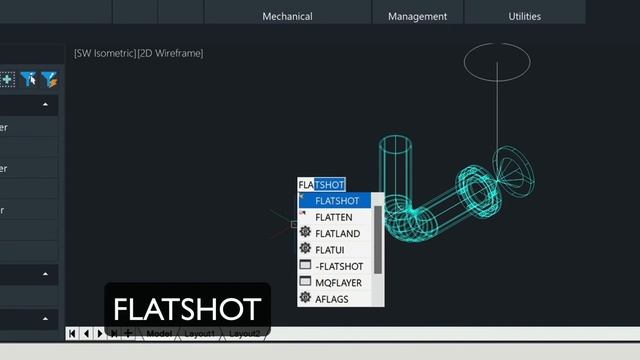
Task: Click the icon beside FLATTEN
Action: [x=302, y=213]
